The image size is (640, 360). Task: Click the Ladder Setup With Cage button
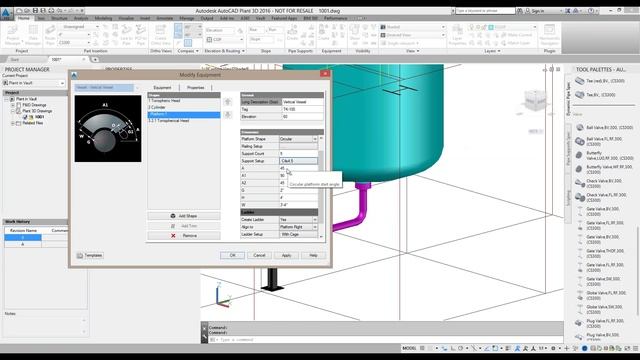298,234
